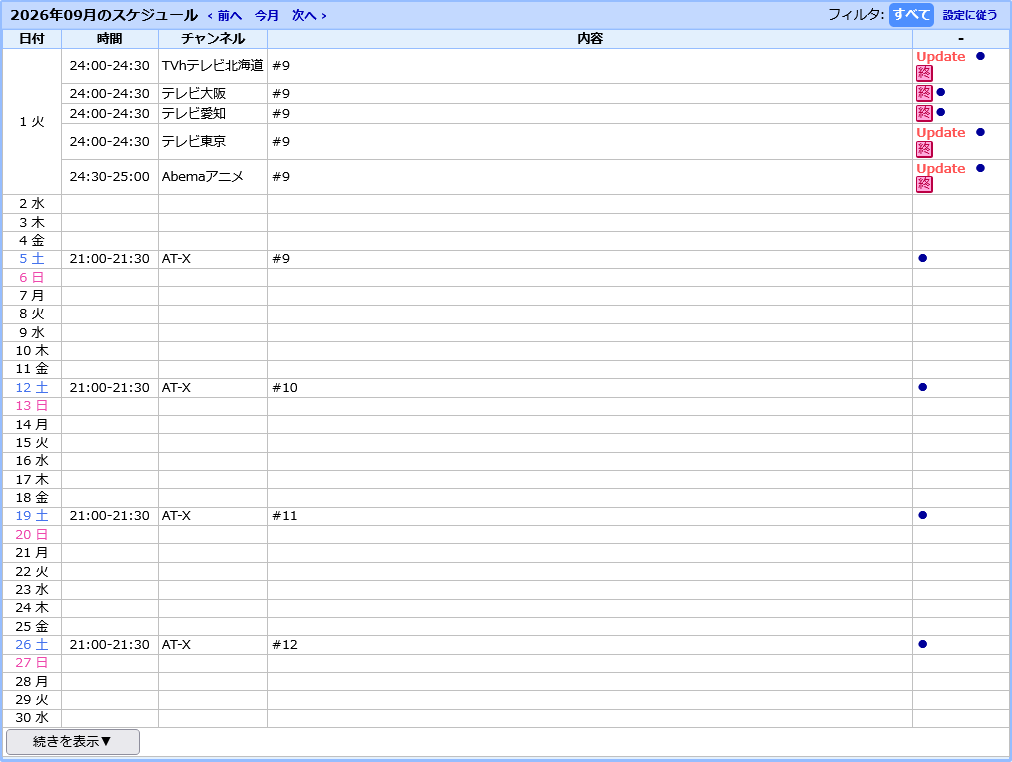Go to next month with 次へ
This screenshot has width=1012, height=762.
pyautogui.click(x=309, y=15)
